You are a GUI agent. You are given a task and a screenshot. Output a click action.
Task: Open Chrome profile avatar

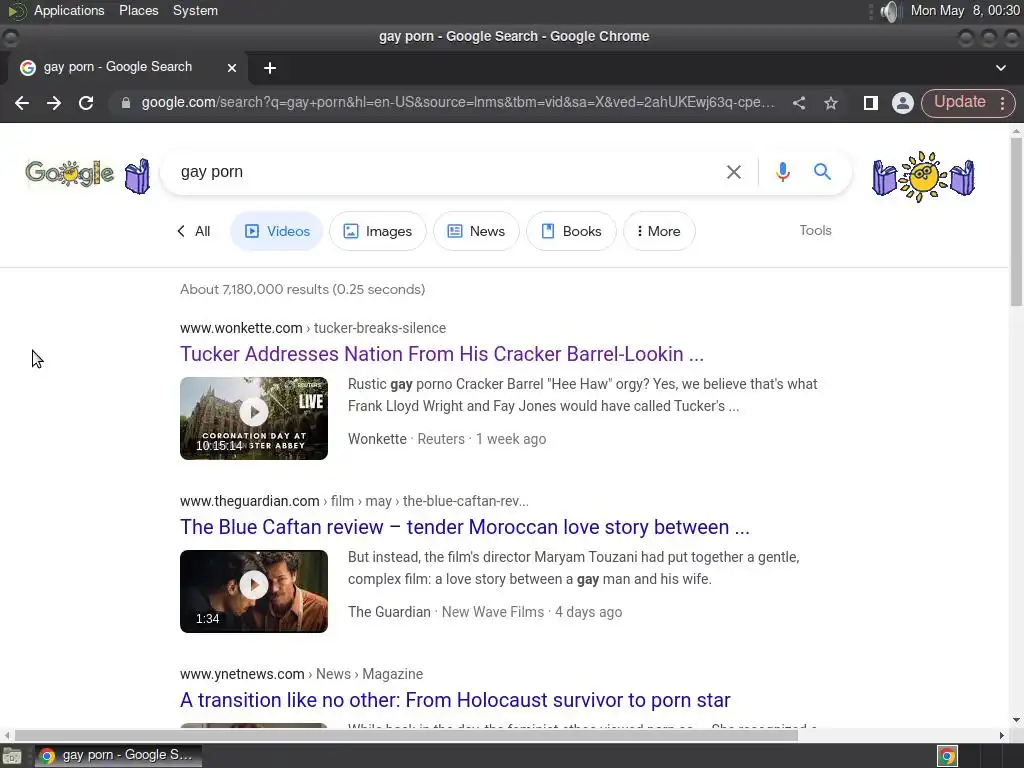coord(903,103)
